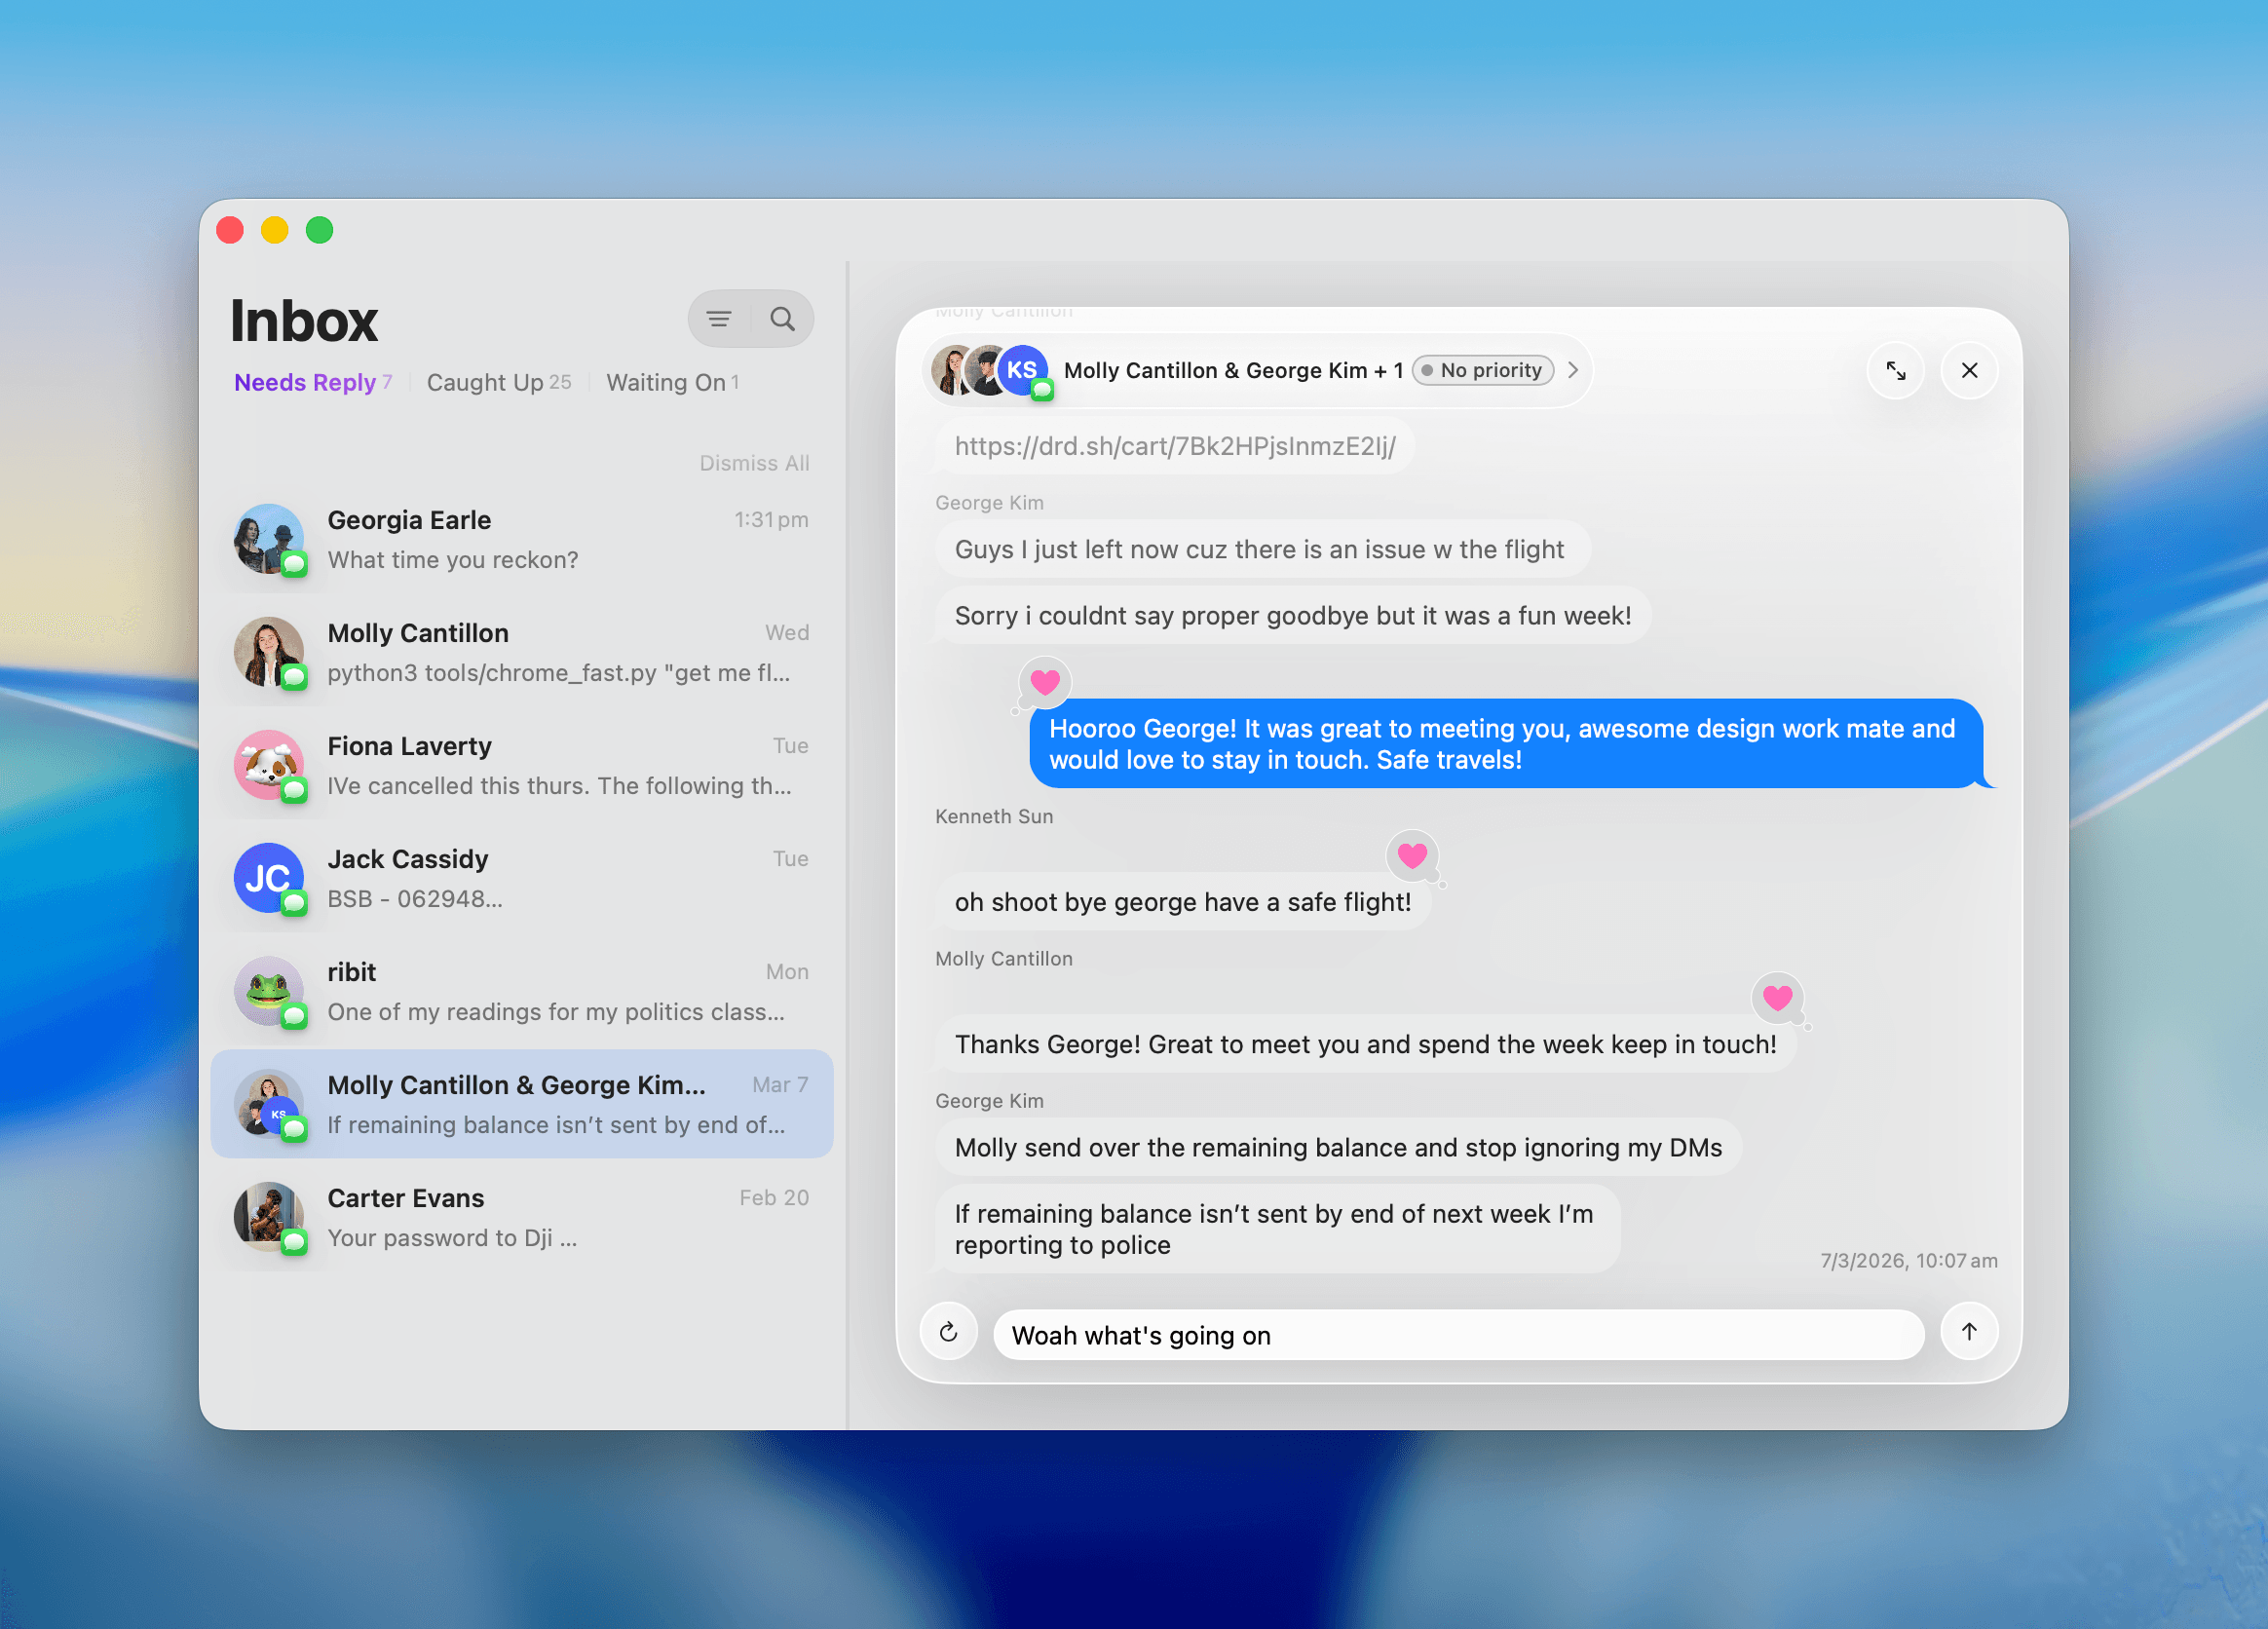Expand conversation to full screen with diagonal arrows icon
The height and width of the screenshot is (1629, 2268).
point(1896,370)
